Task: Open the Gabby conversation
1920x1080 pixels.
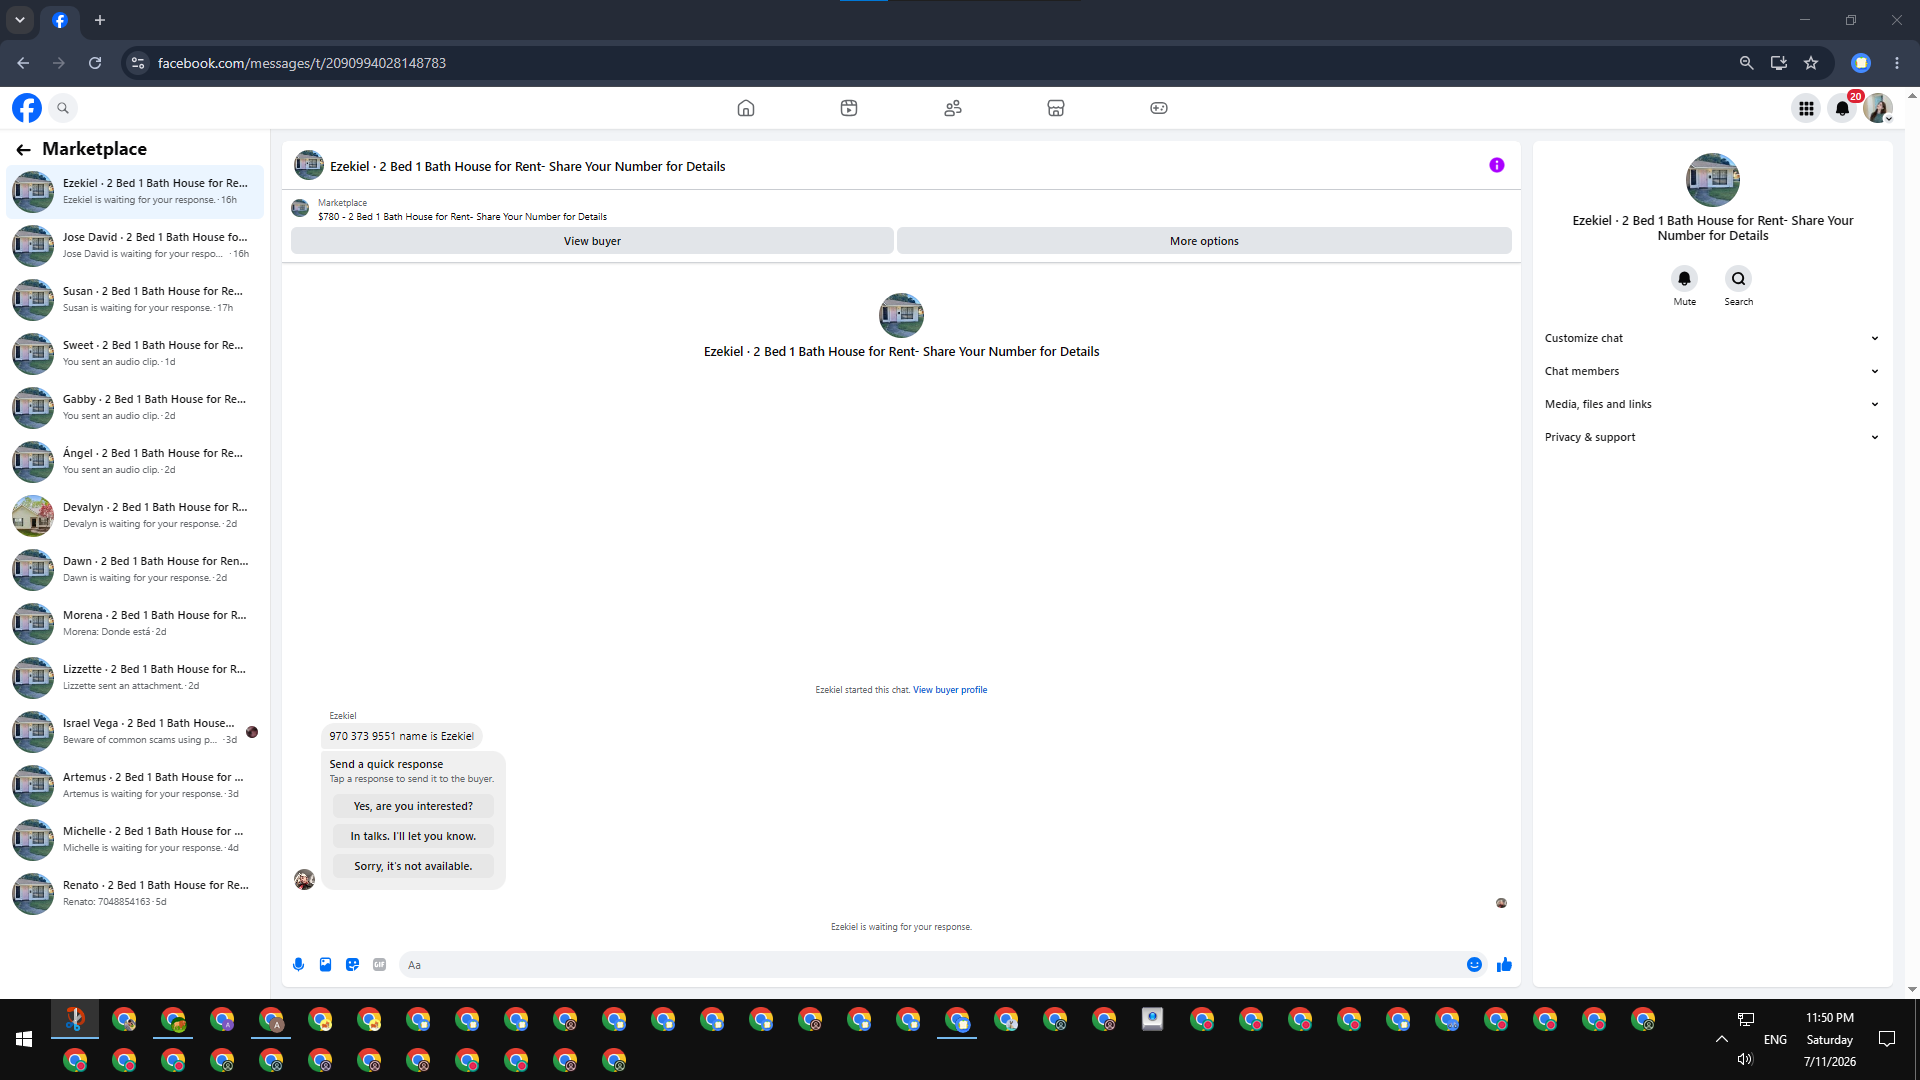Action: click(x=135, y=407)
